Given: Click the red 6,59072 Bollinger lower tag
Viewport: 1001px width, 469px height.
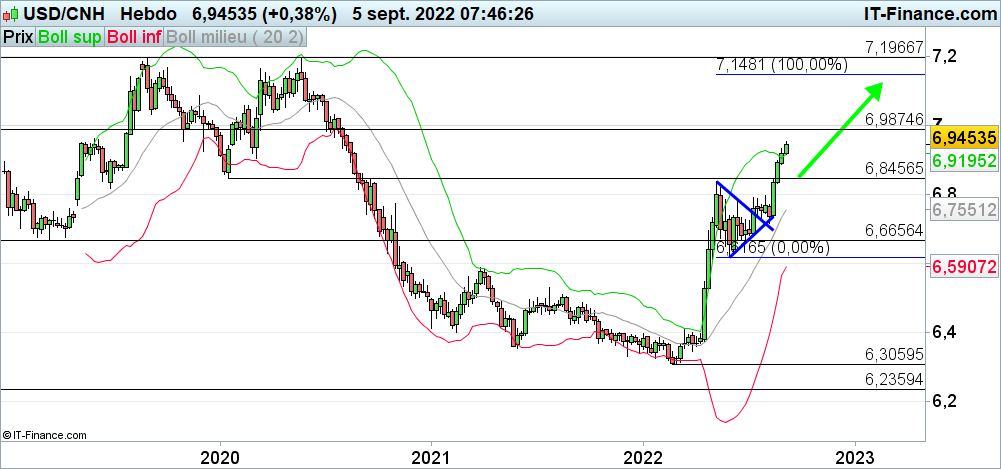Looking at the screenshot, I should click(x=964, y=267).
